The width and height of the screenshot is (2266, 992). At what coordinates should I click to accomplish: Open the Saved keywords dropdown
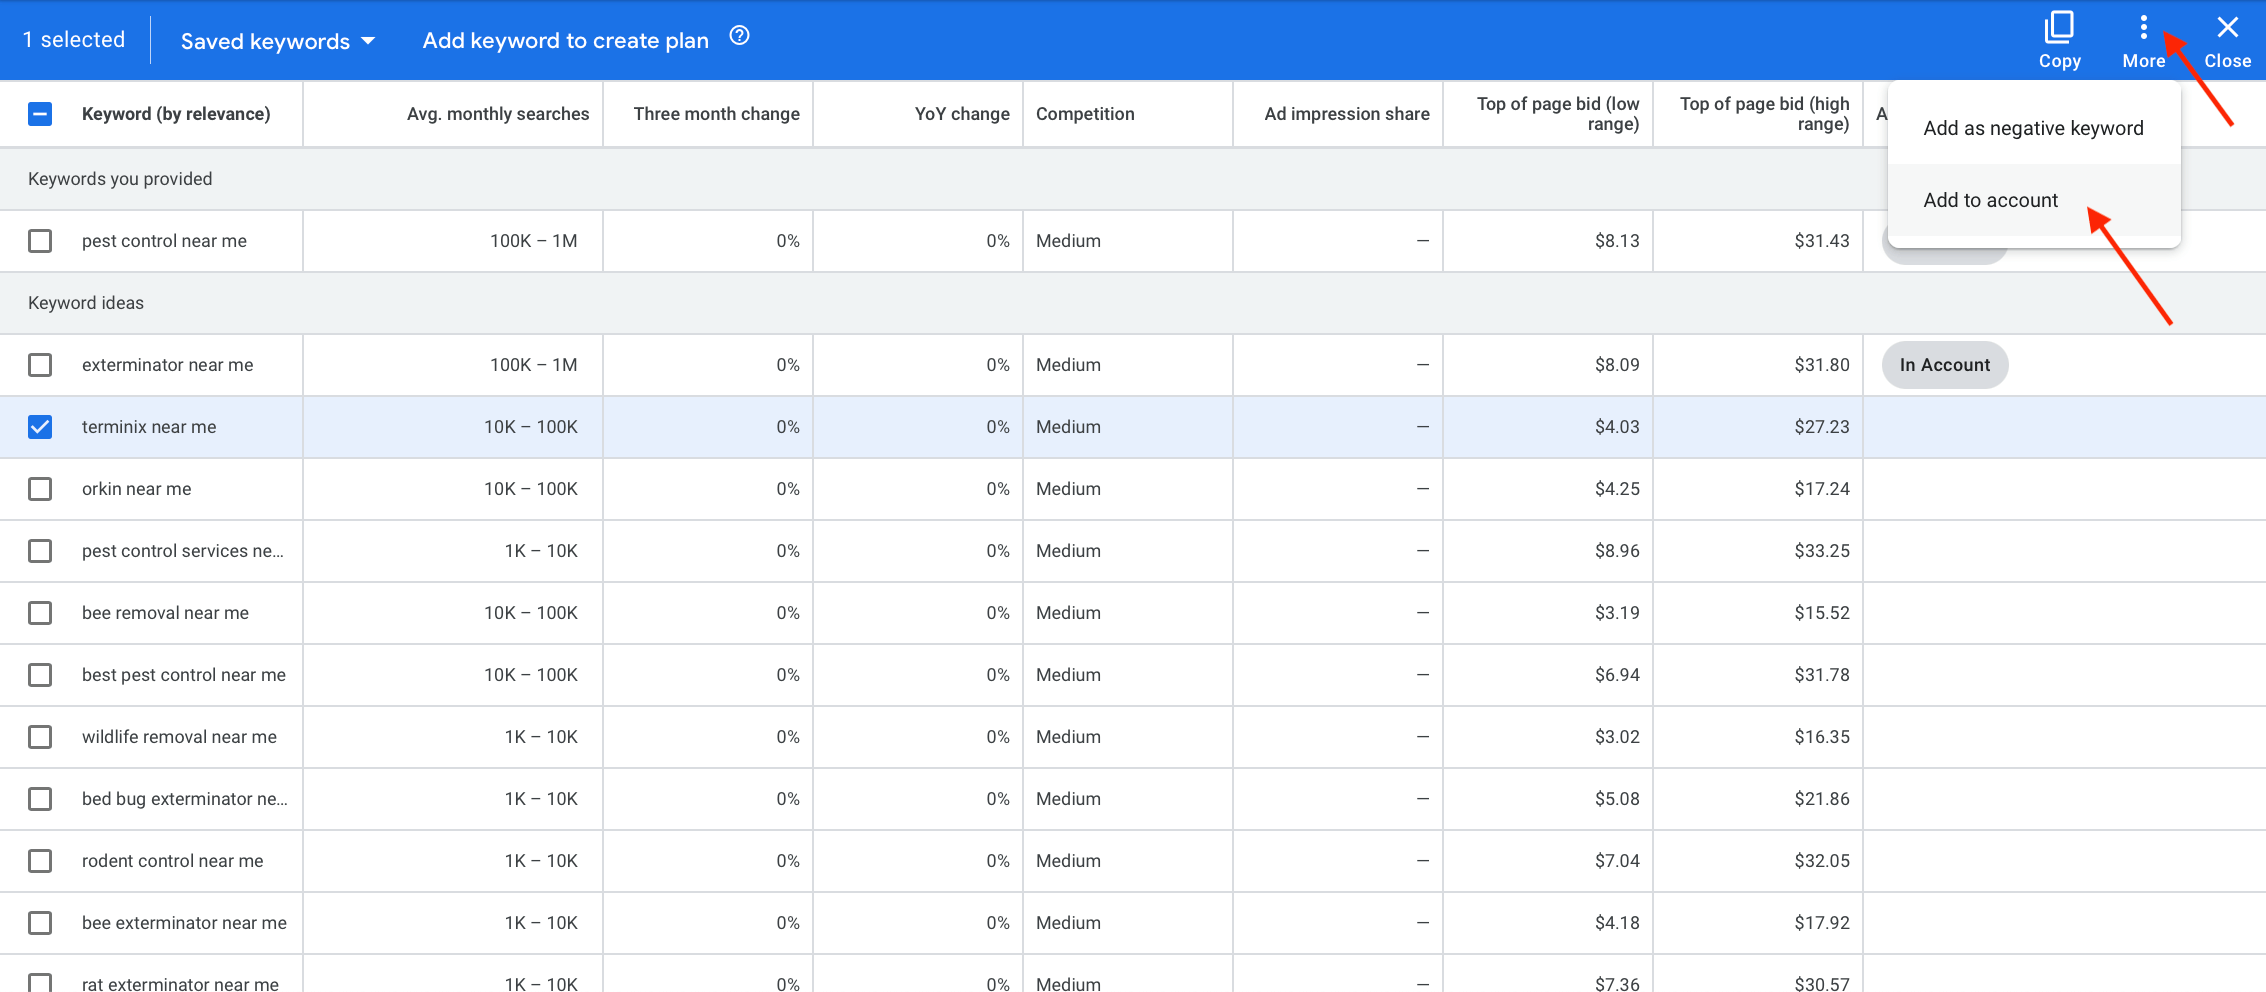tap(277, 40)
